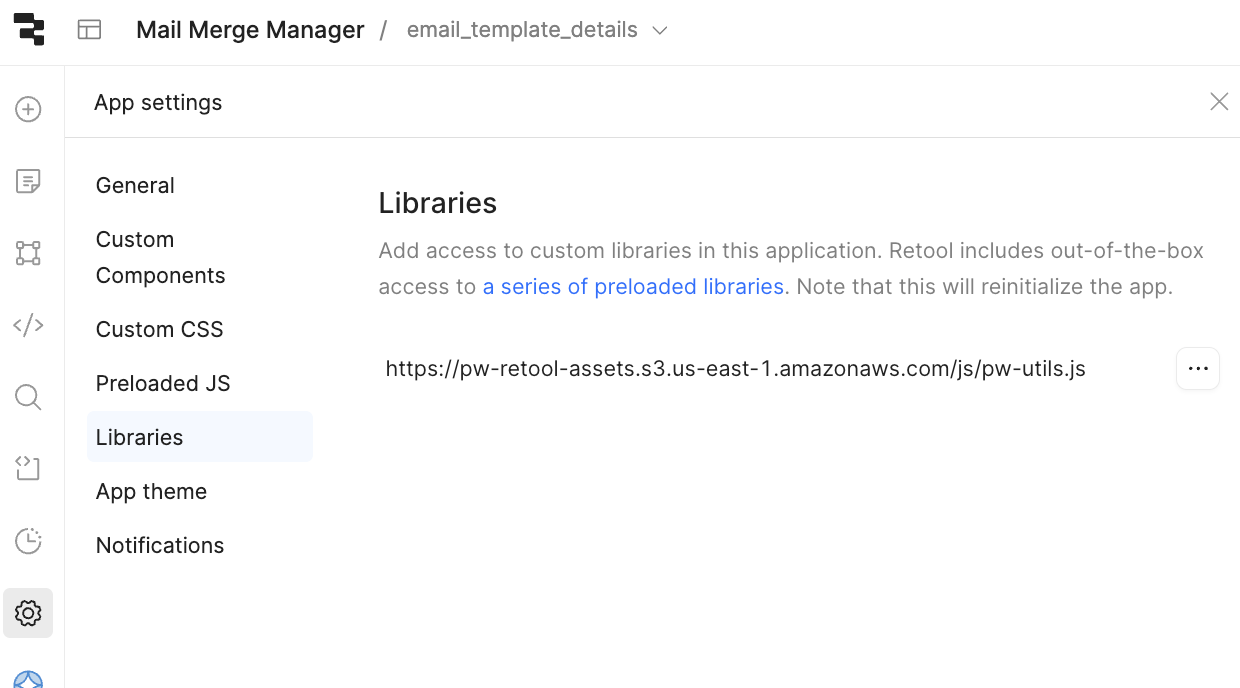Switch to Custom CSS settings
Image resolution: width=1240 pixels, height=688 pixels.
[159, 330]
